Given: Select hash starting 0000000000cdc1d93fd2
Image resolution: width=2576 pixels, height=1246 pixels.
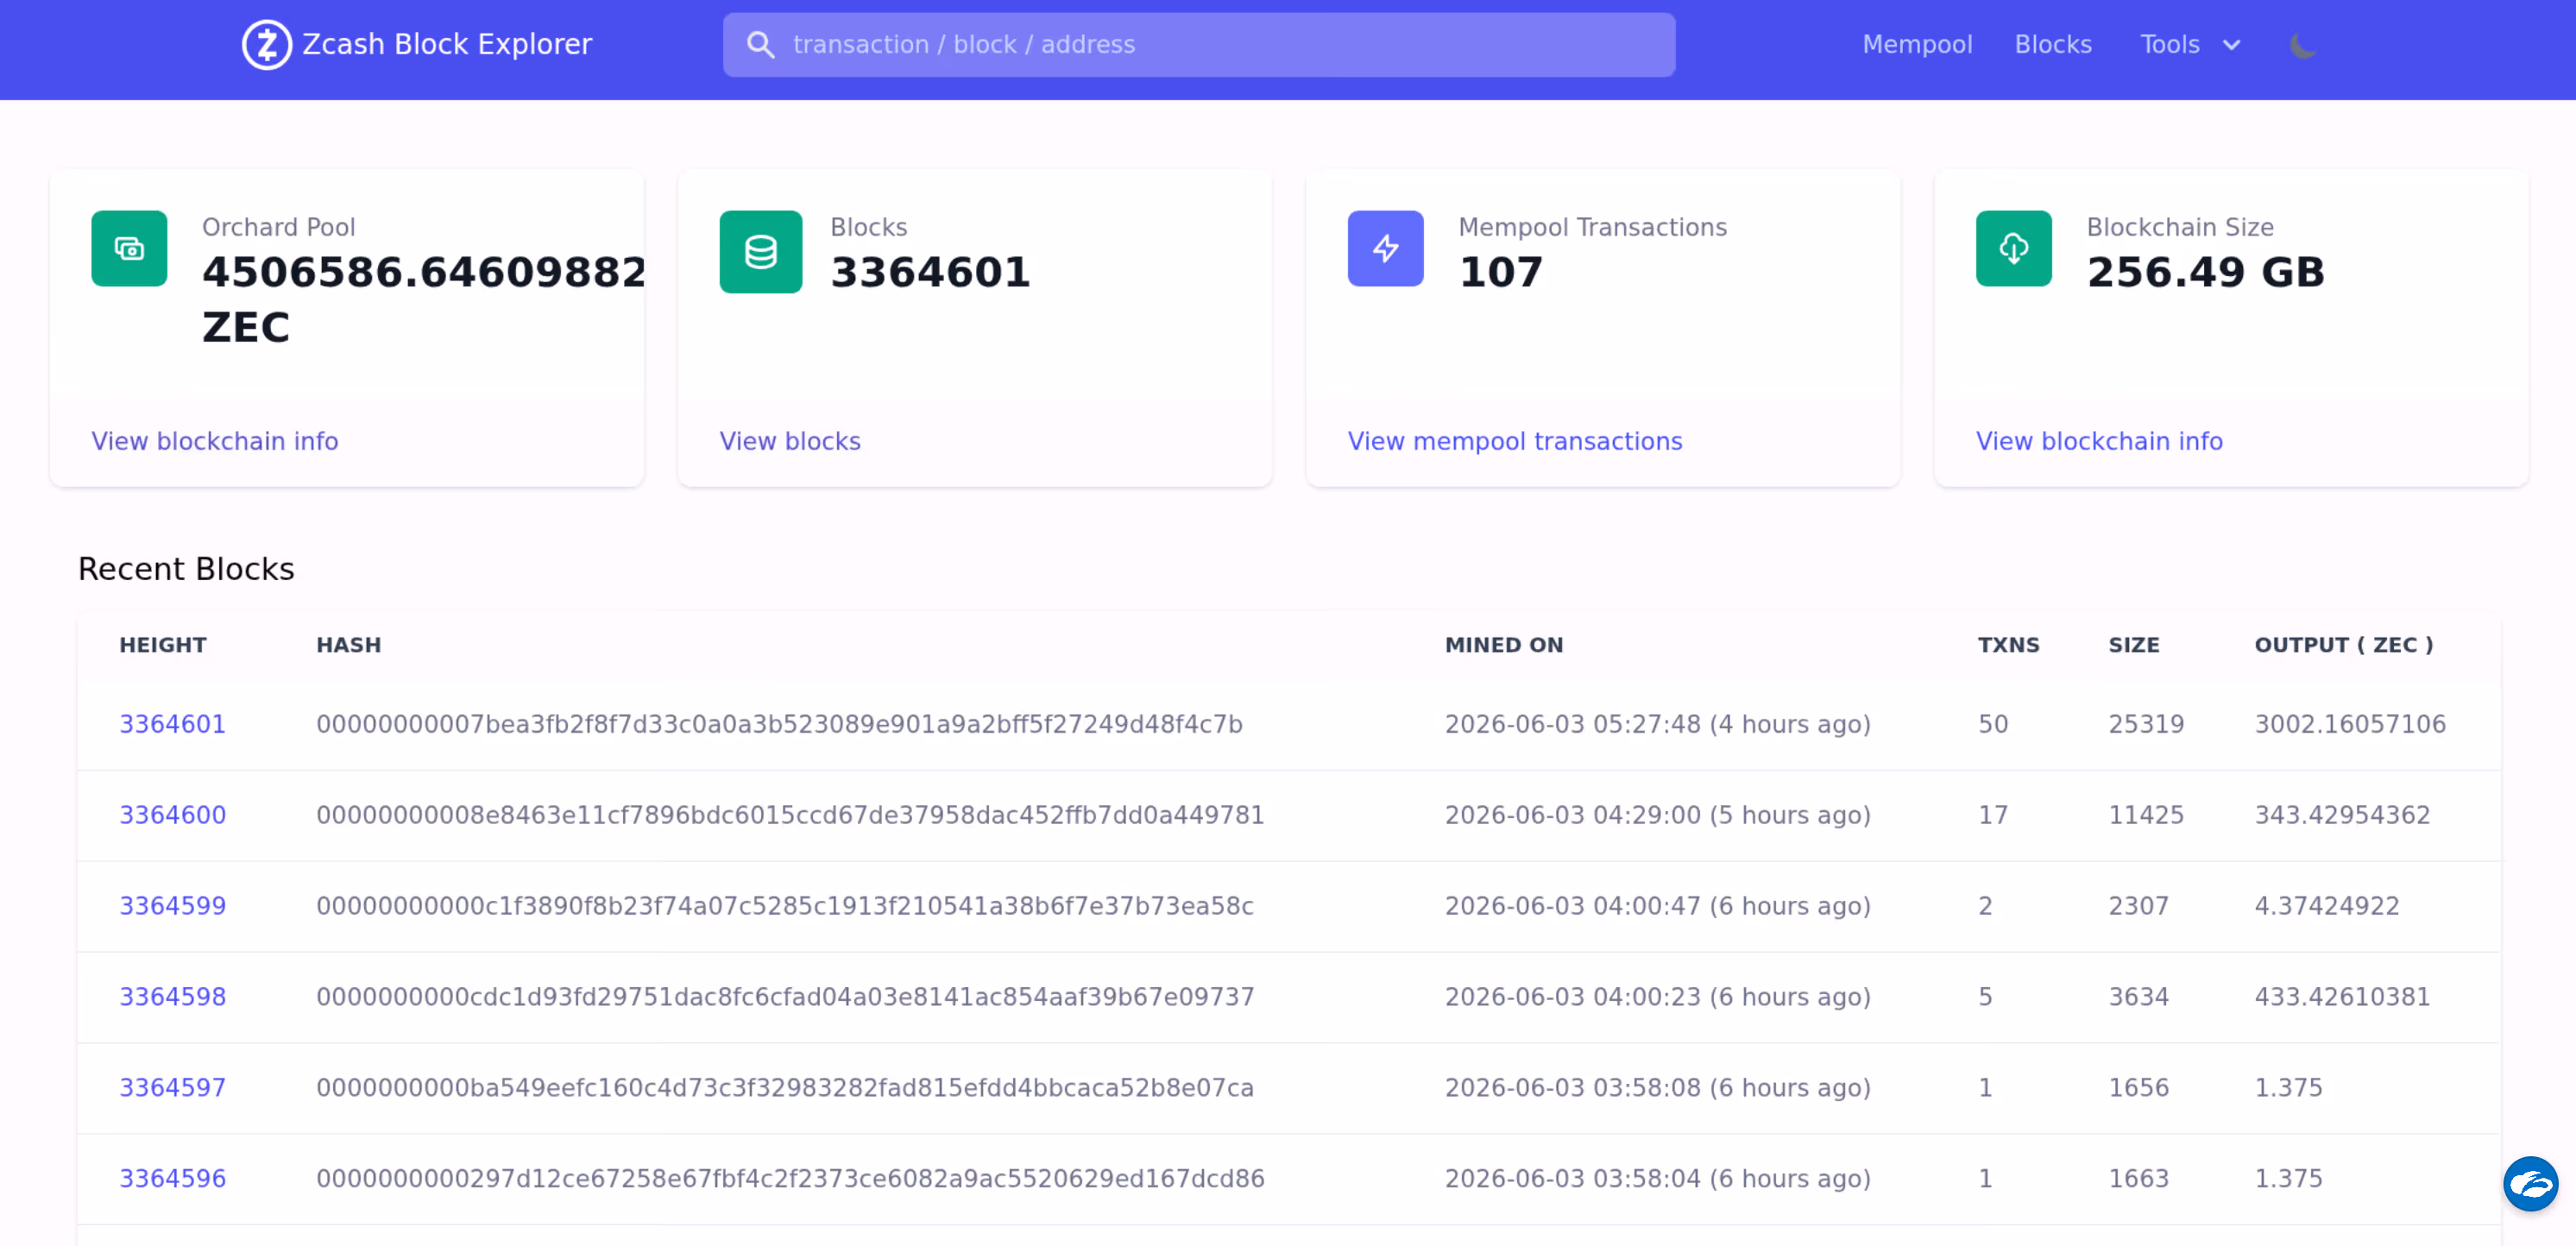Looking at the screenshot, I should click(785, 997).
